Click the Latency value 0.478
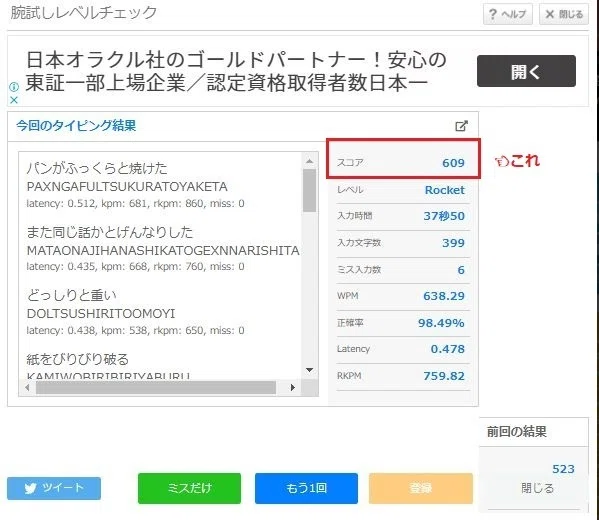 click(448, 349)
